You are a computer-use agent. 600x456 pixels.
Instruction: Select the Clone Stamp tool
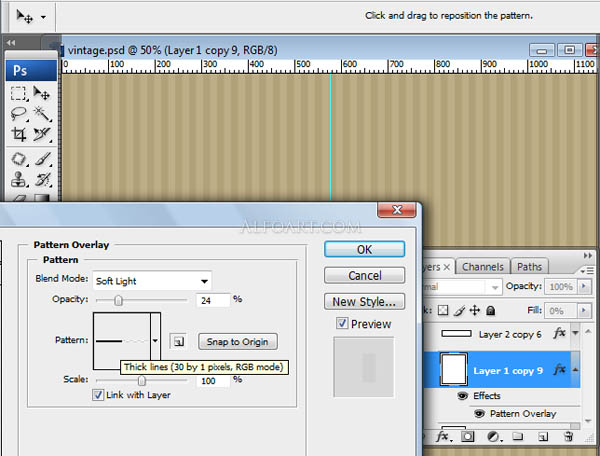[x=18, y=179]
